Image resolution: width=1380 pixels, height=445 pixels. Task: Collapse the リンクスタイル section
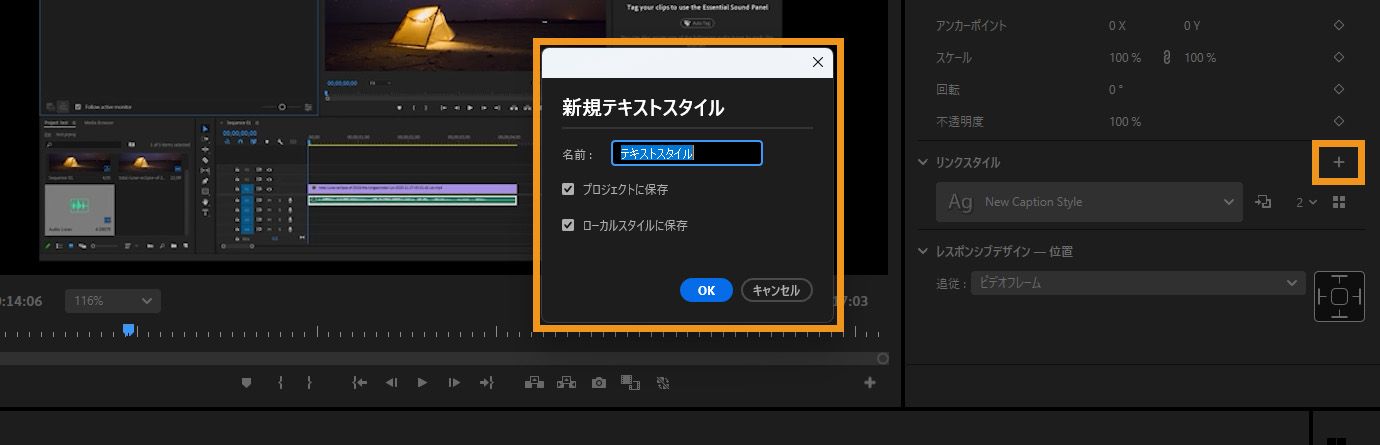click(x=923, y=162)
